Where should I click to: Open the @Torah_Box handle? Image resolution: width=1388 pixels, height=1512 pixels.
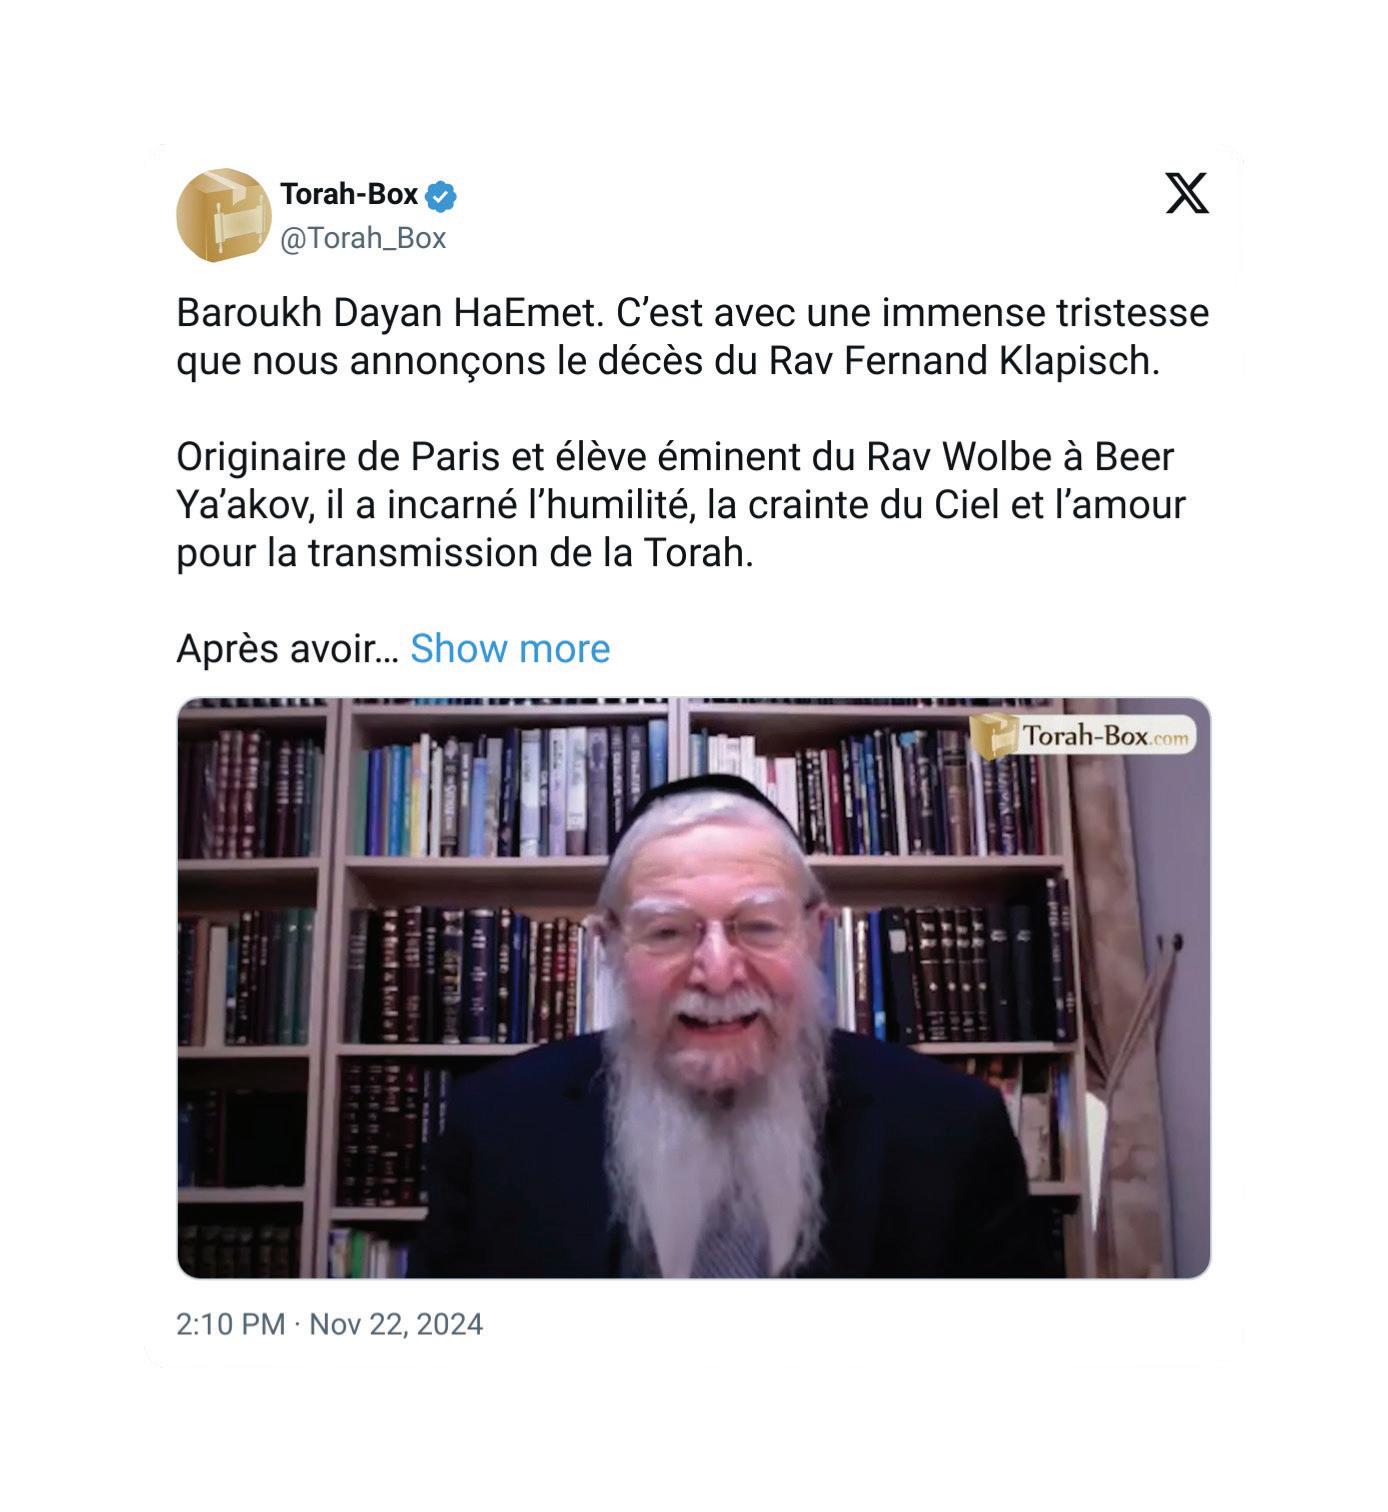[363, 238]
